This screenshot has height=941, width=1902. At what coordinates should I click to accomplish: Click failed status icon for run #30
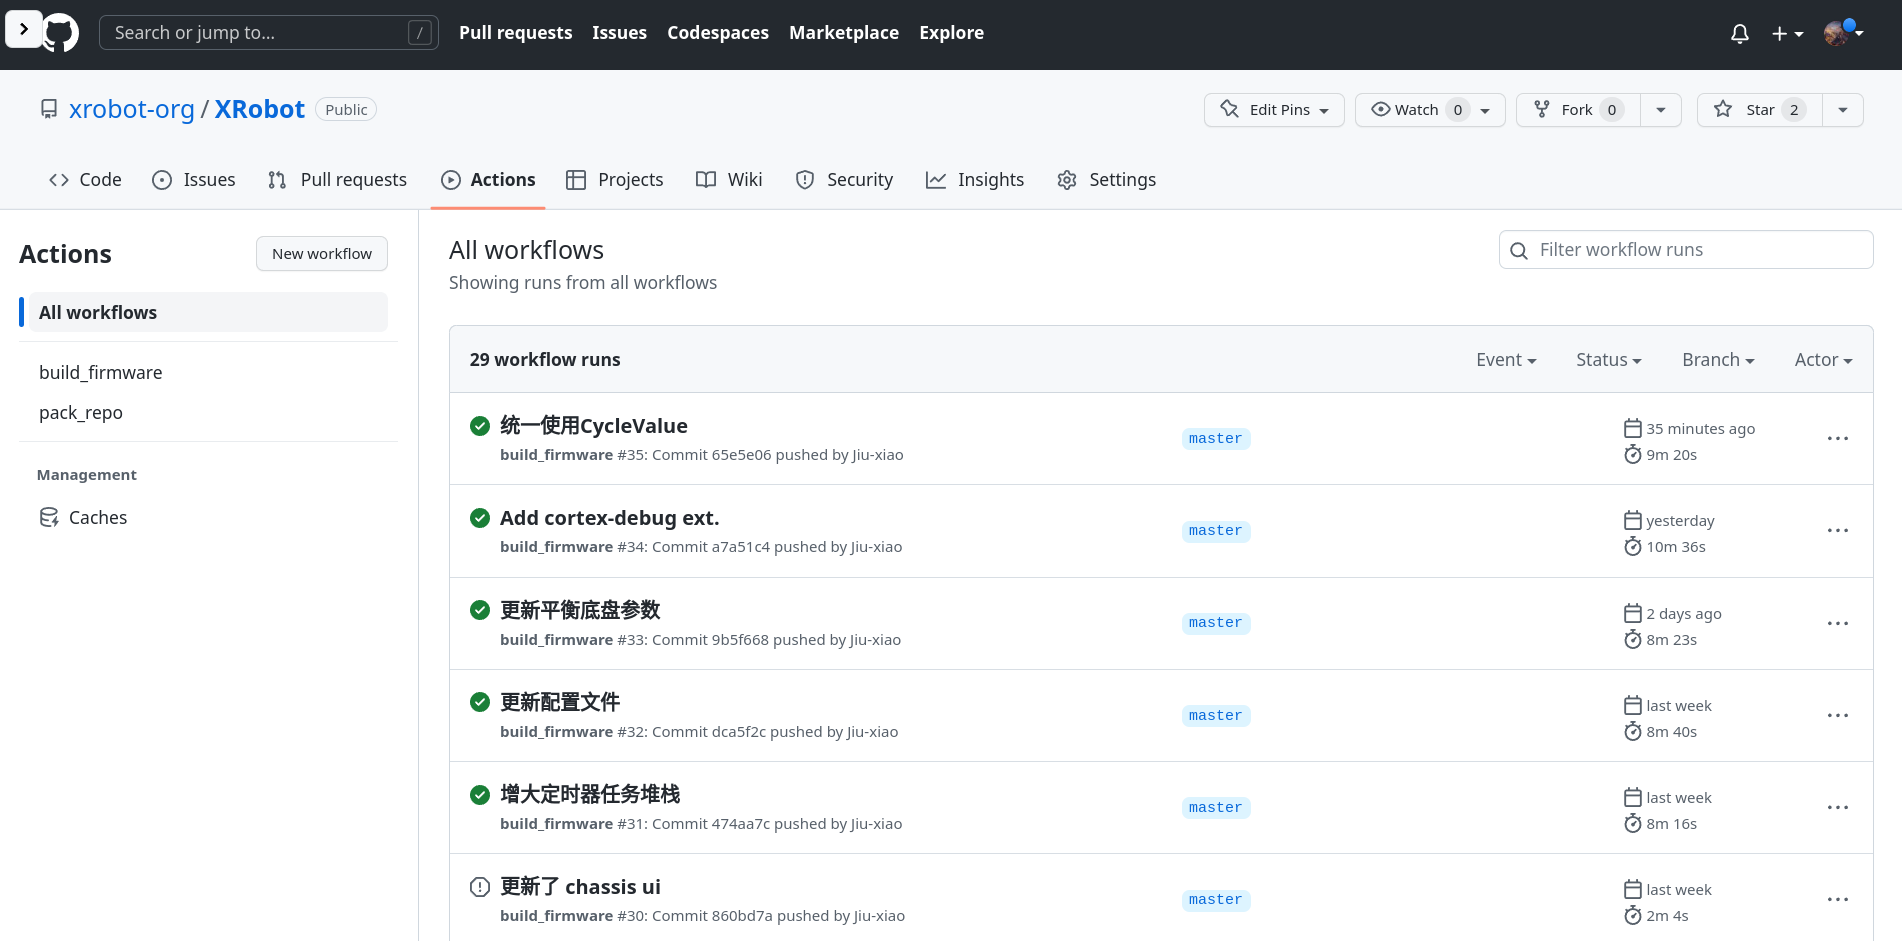click(x=480, y=887)
